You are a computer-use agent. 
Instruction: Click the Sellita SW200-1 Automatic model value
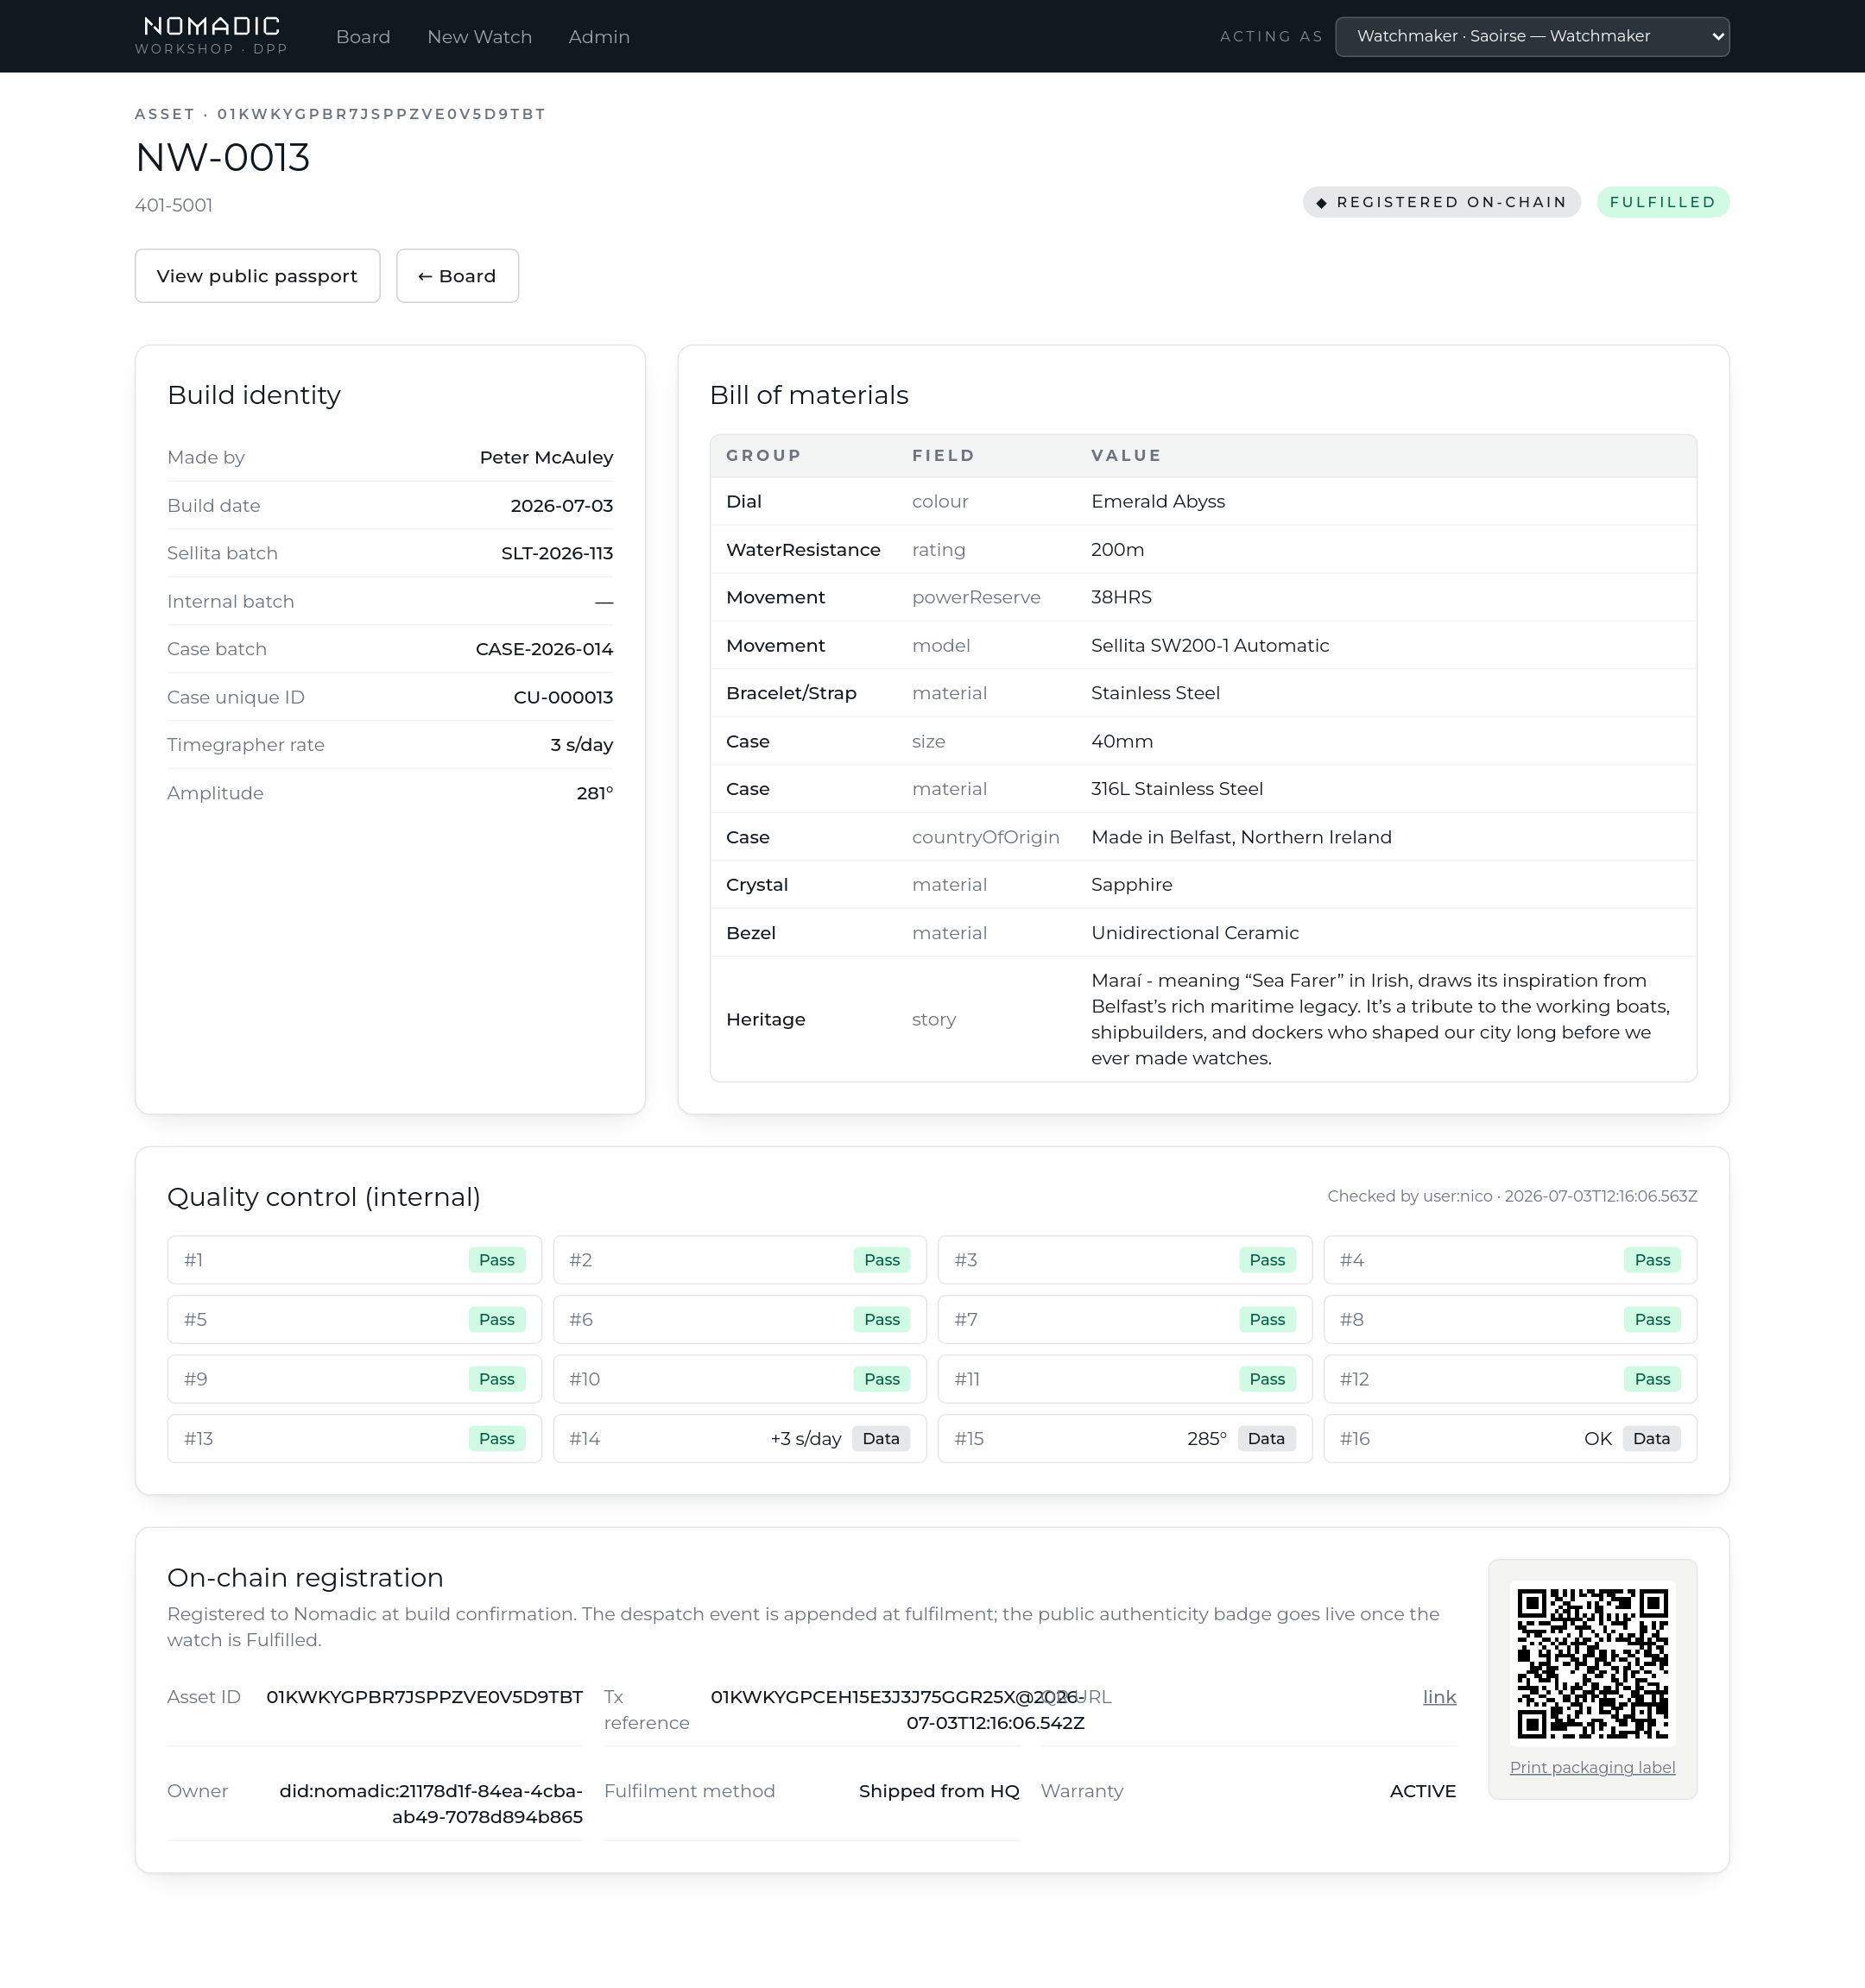pos(1210,645)
